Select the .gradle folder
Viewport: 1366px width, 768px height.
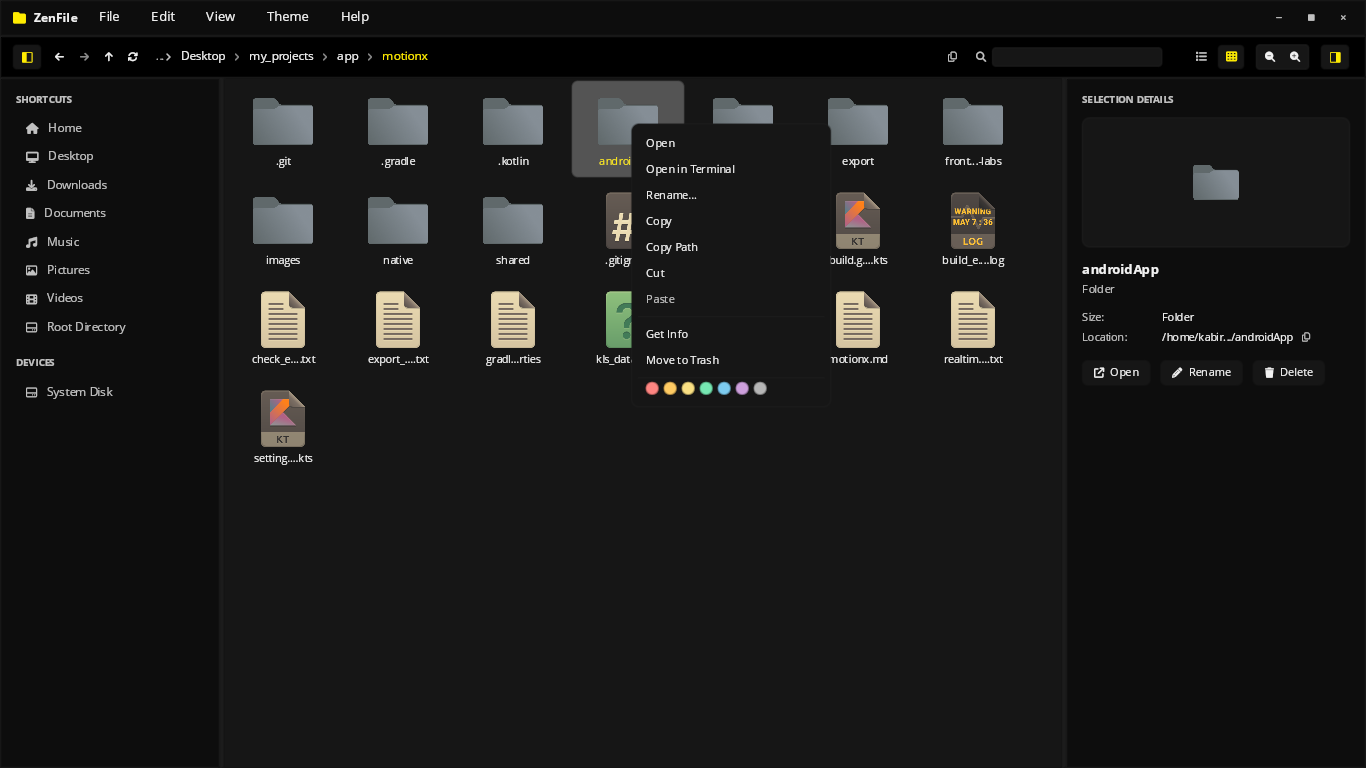398,130
